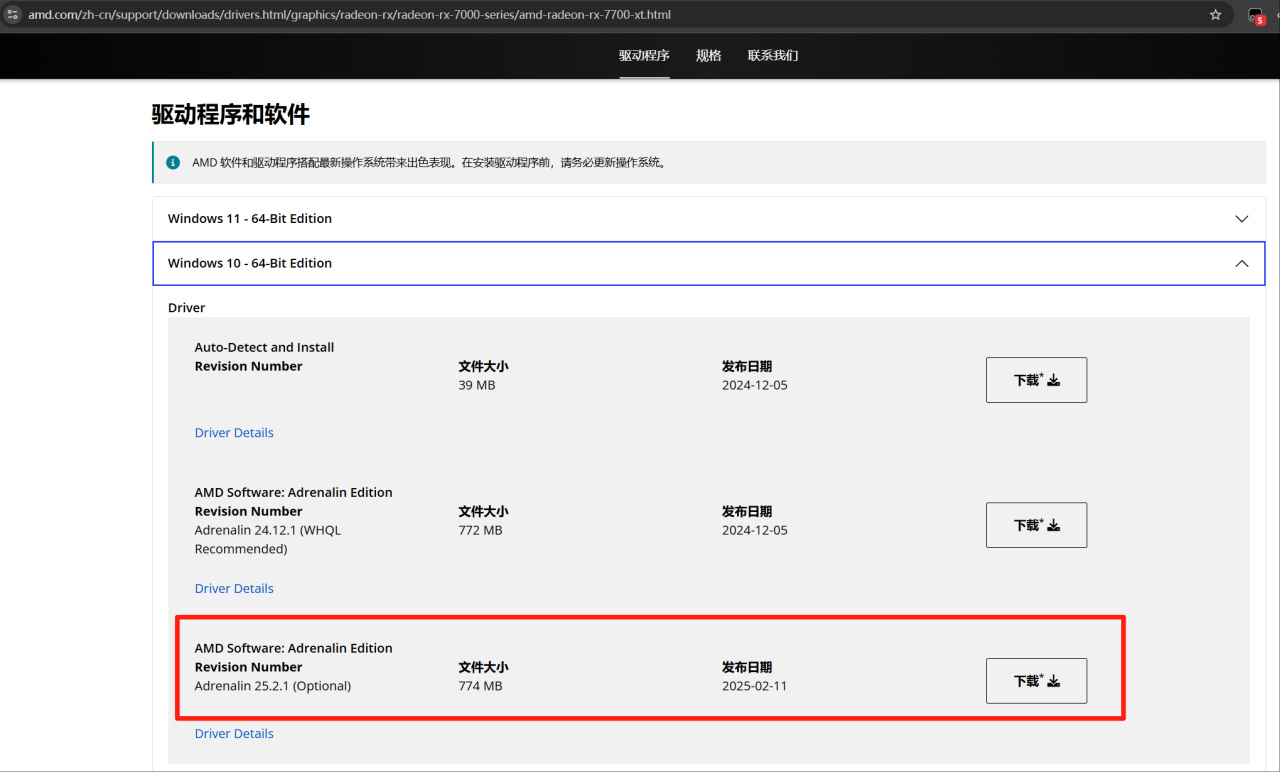The width and height of the screenshot is (1280, 772).
Task: Click the Auto-Detect and Install title
Action: (264, 348)
